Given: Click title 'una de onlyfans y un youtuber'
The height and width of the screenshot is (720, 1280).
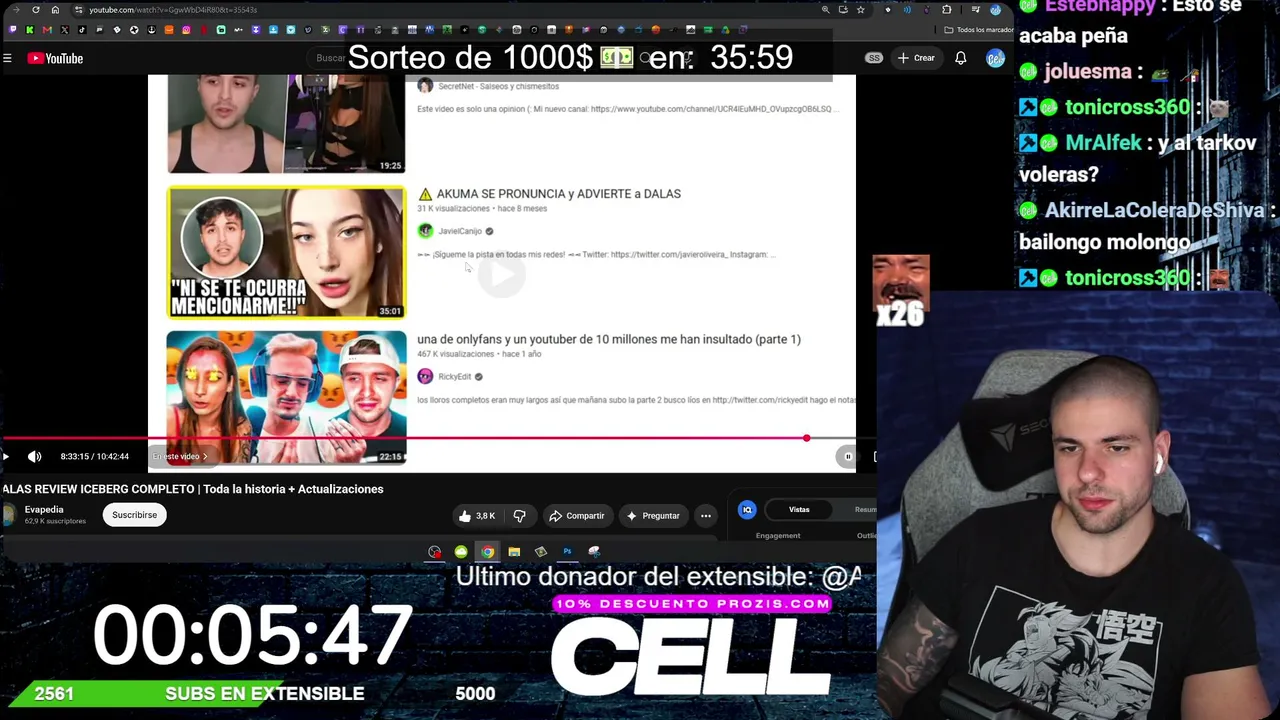Looking at the screenshot, I should (x=609, y=340).
